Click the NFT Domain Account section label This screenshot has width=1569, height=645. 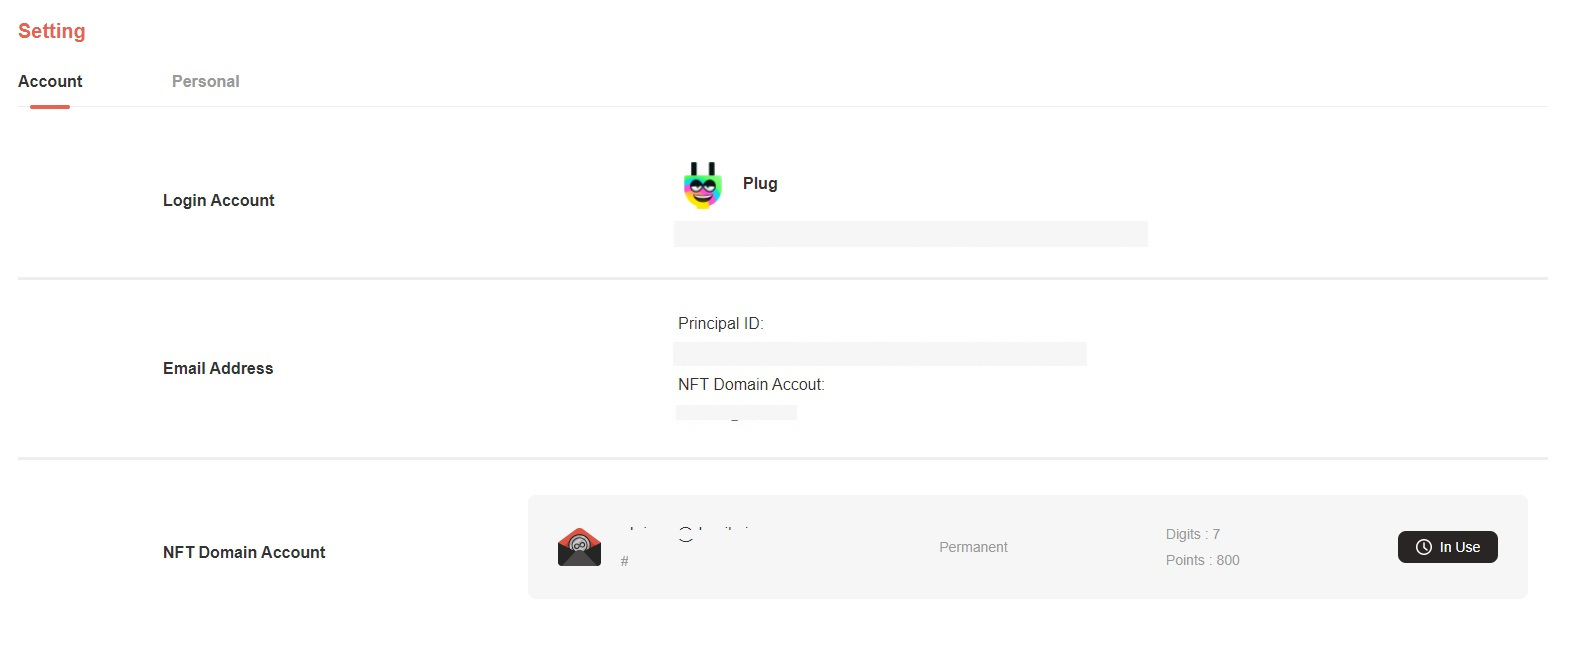244,552
